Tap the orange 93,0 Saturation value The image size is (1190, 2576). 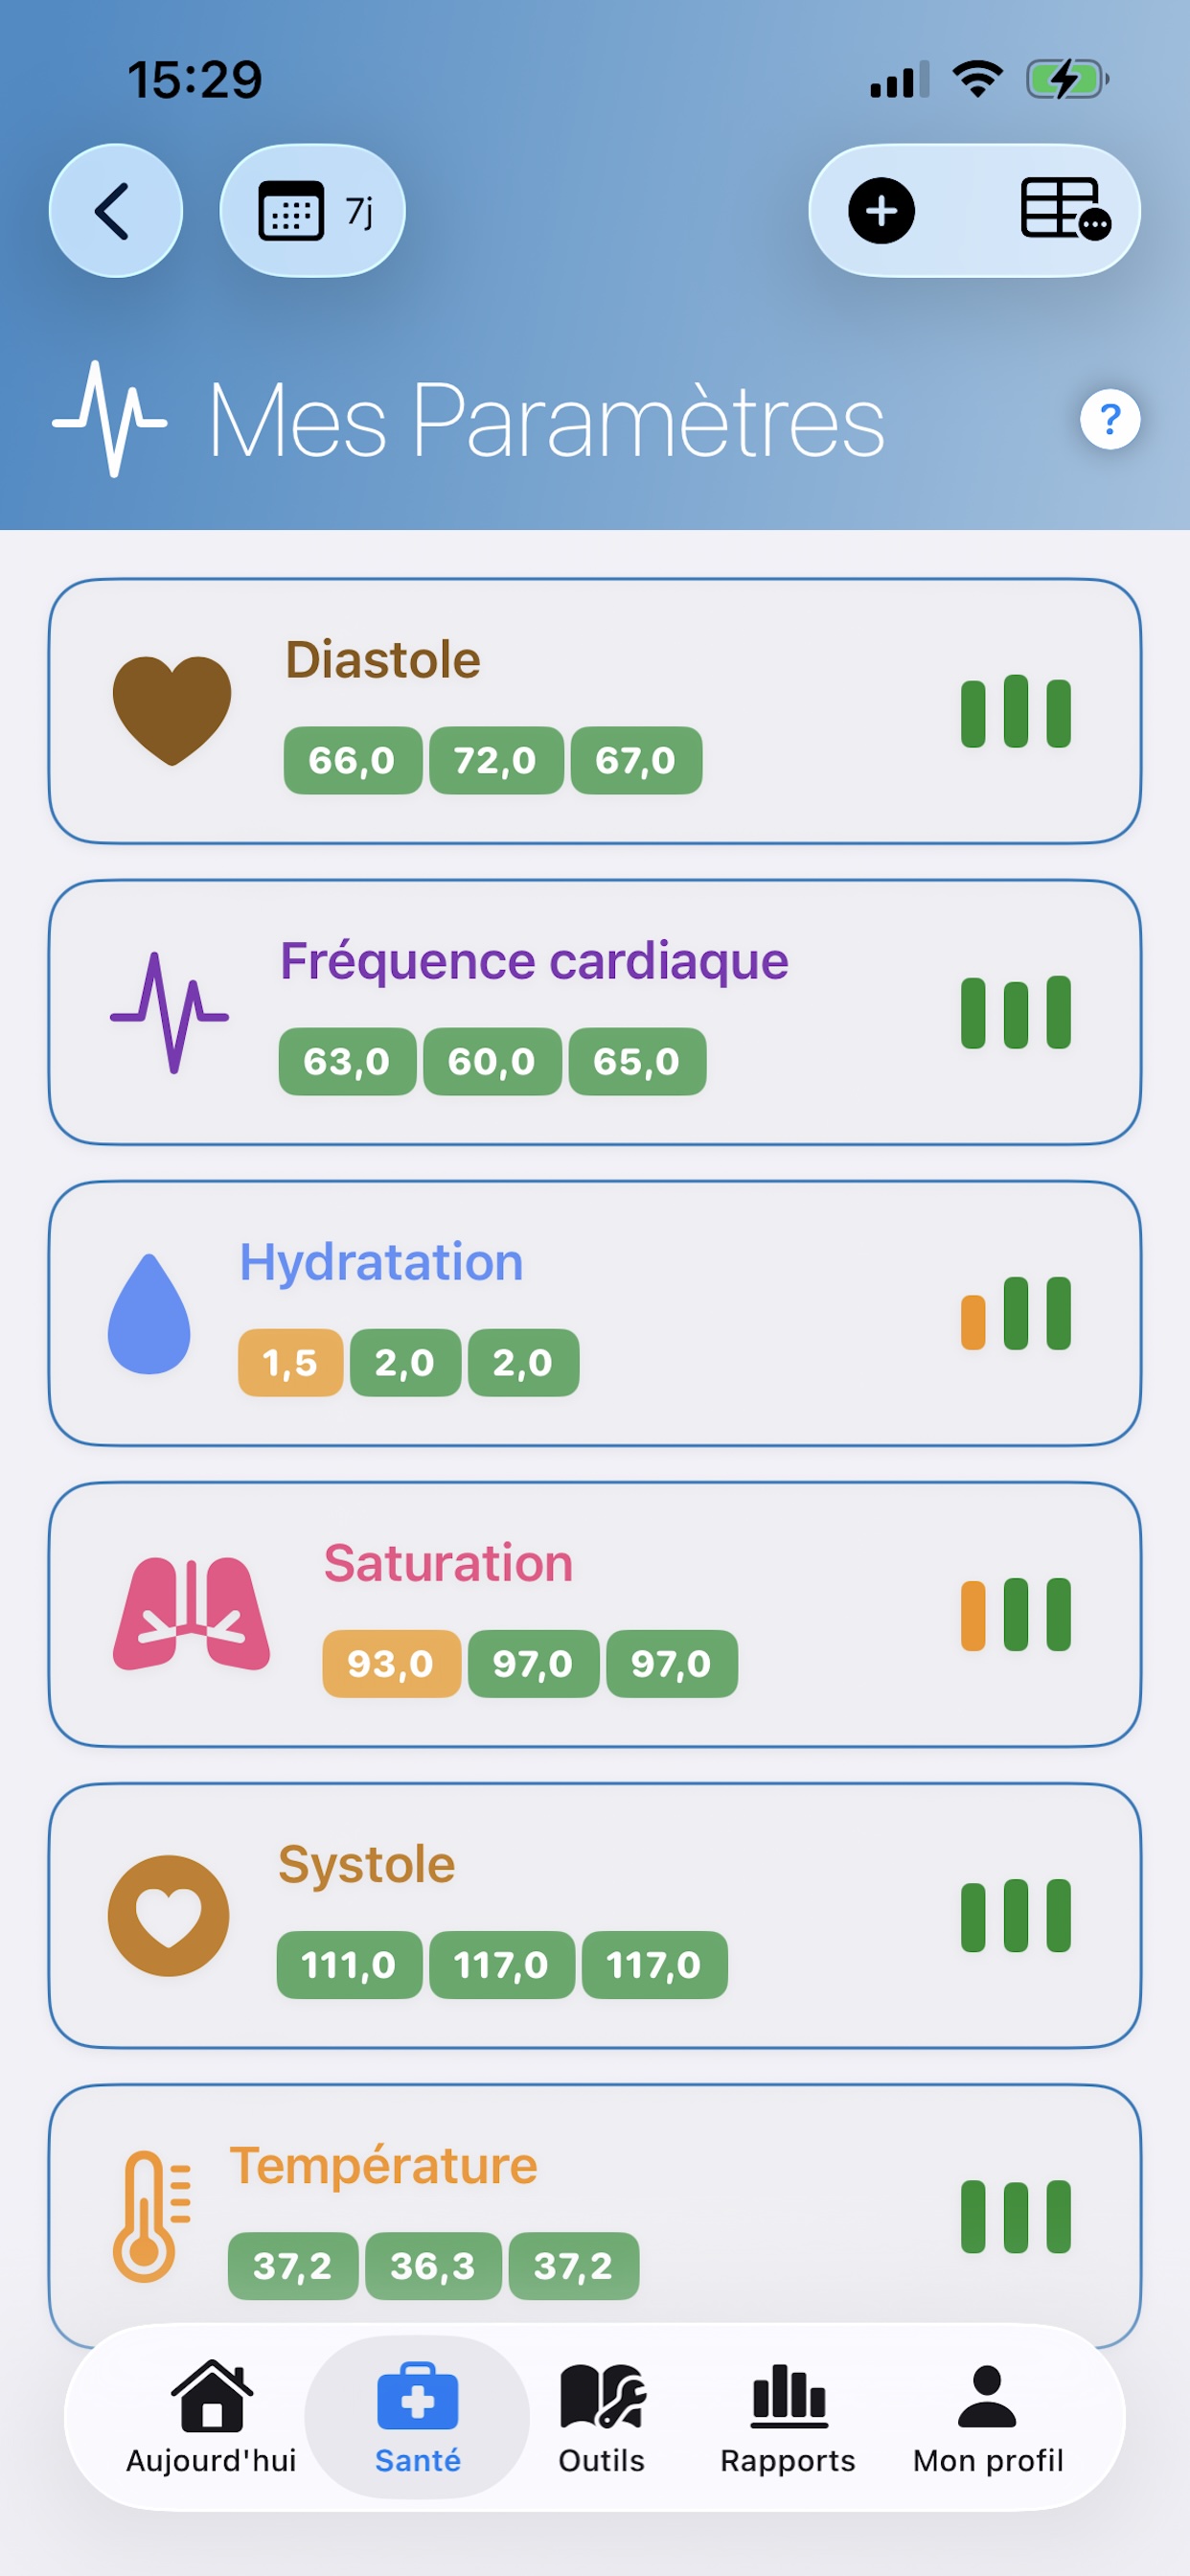click(x=391, y=1664)
